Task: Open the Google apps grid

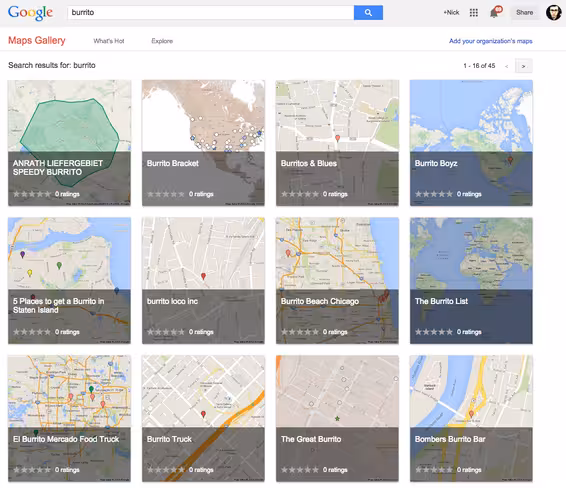Action: click(x=474, y=13)
